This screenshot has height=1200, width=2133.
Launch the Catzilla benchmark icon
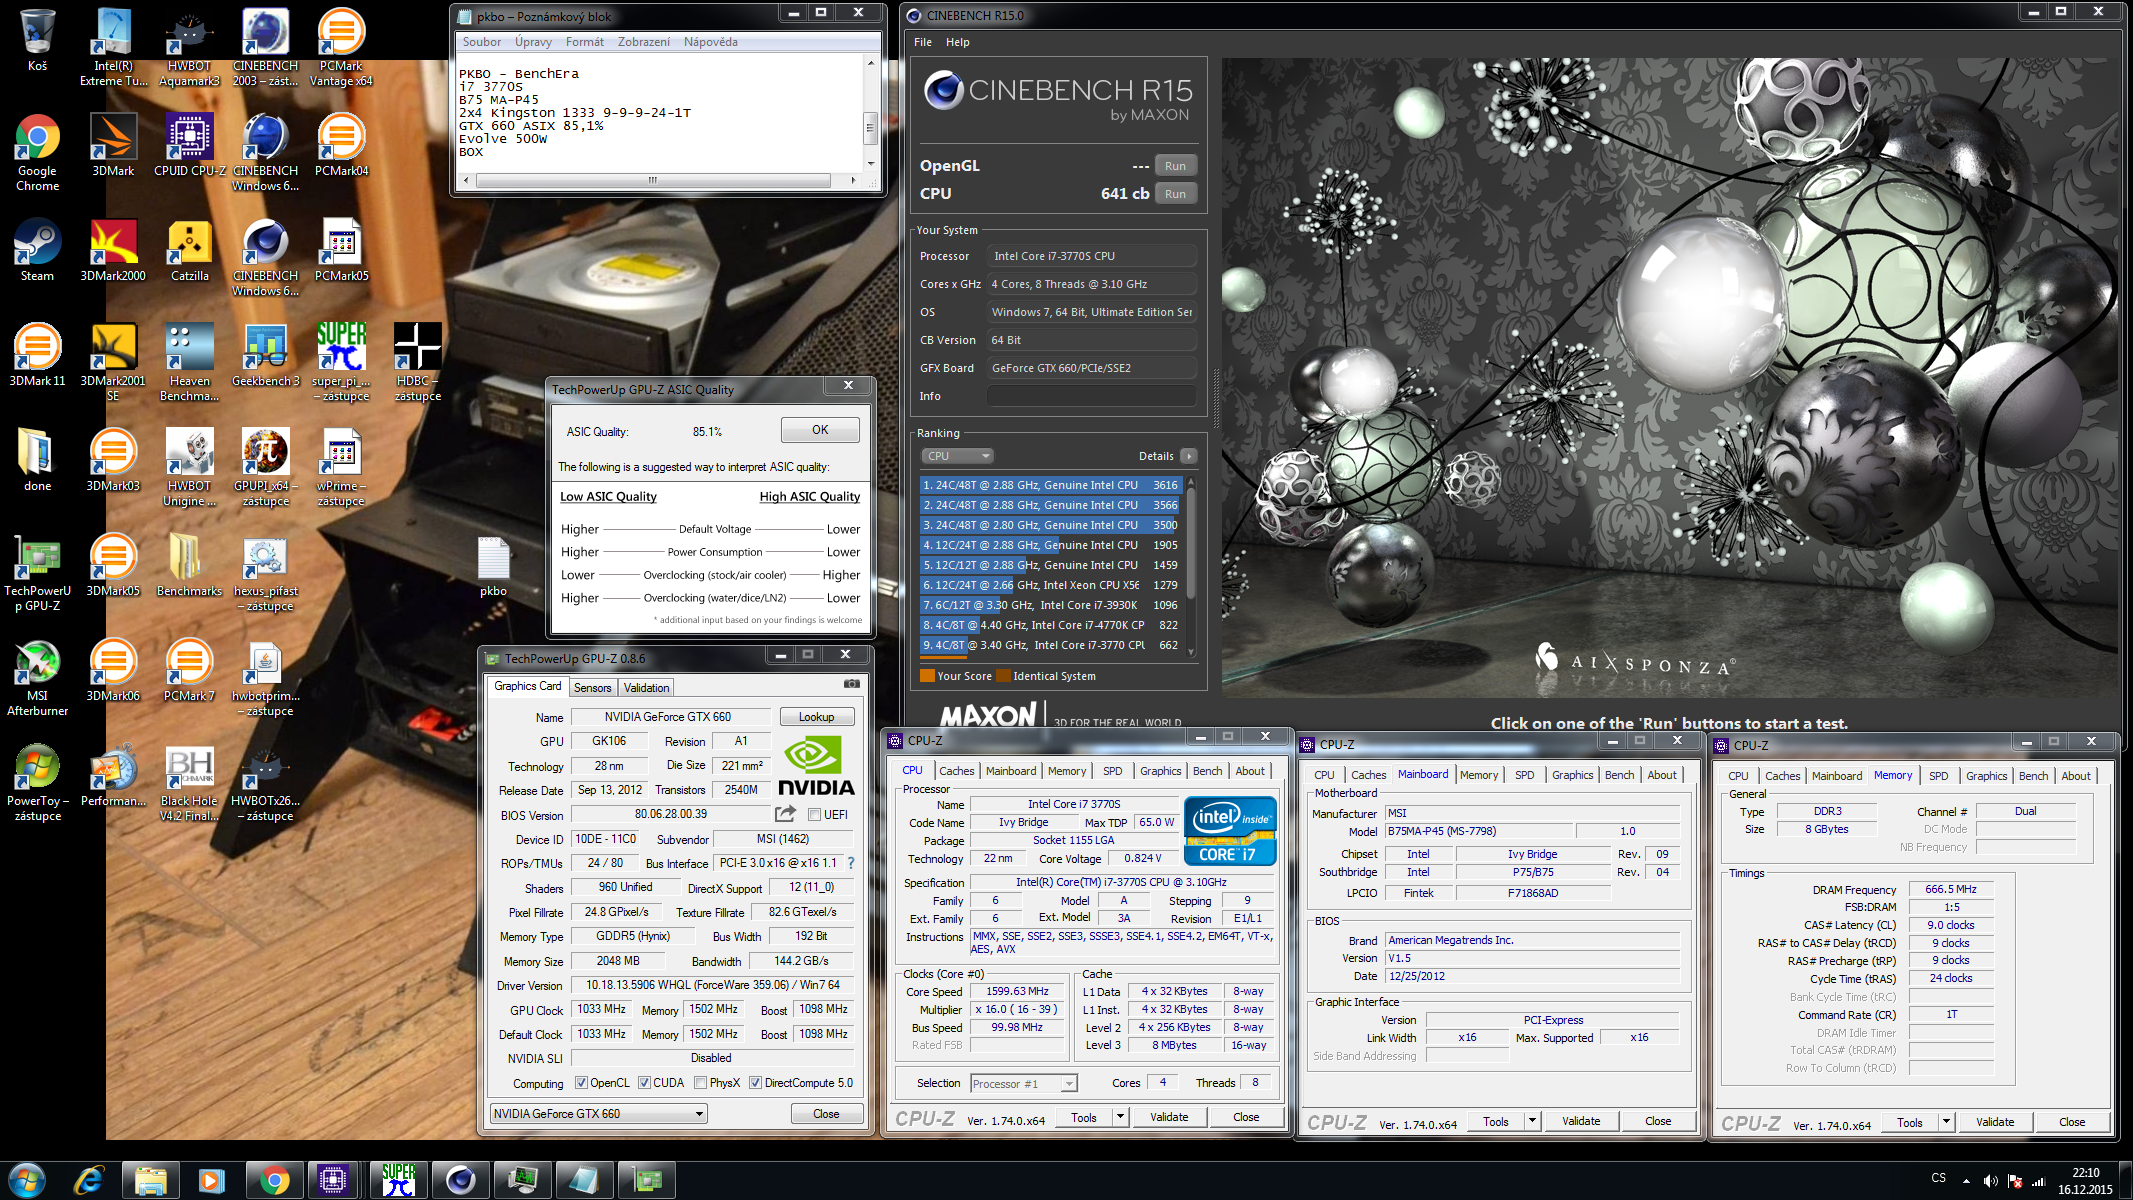(x=189, y=250)
